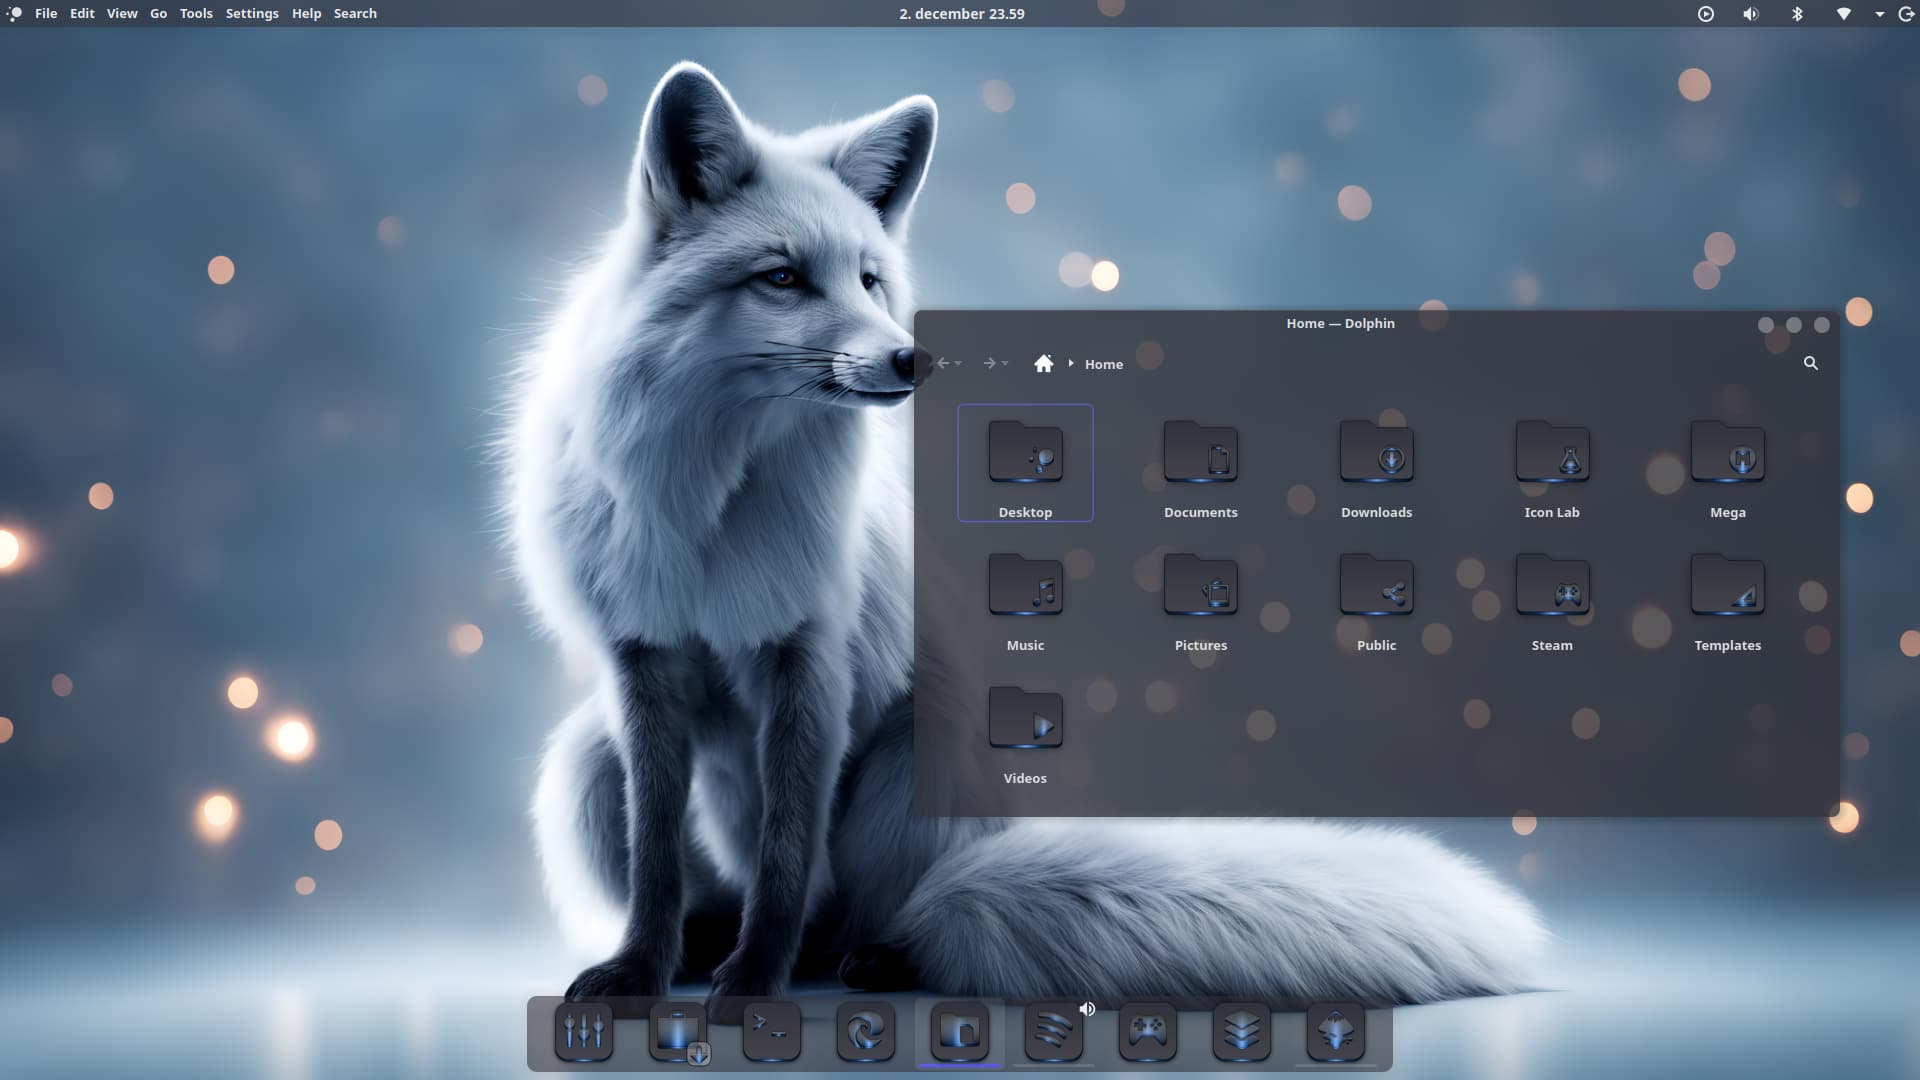1920x1080 pixels.
Task: Launch the terminal from the dock
Action: coord(771,1031)
